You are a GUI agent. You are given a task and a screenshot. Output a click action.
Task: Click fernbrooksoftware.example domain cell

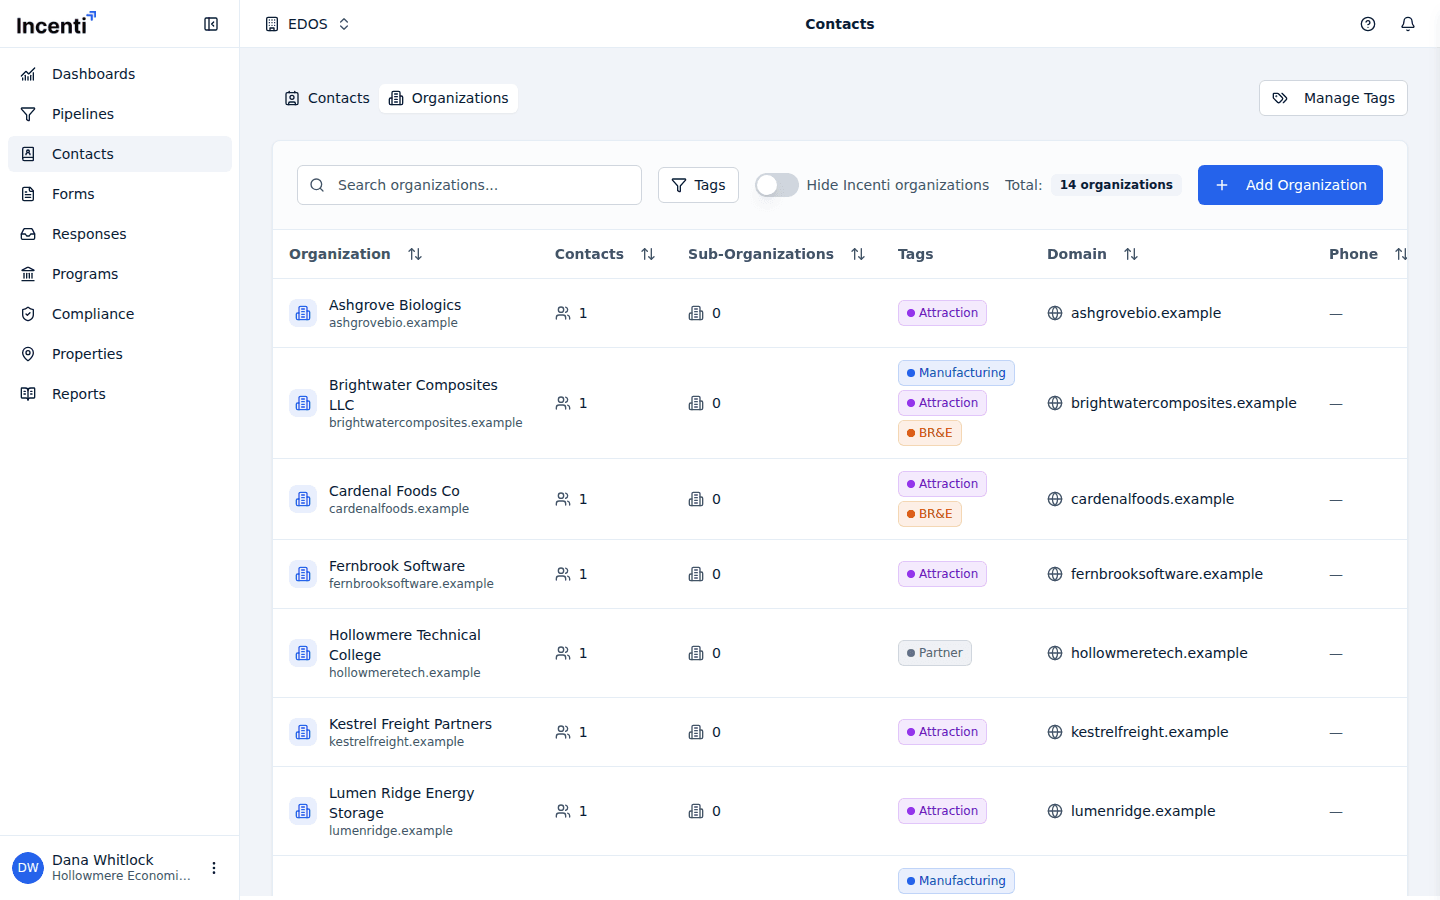(1155, 574)
